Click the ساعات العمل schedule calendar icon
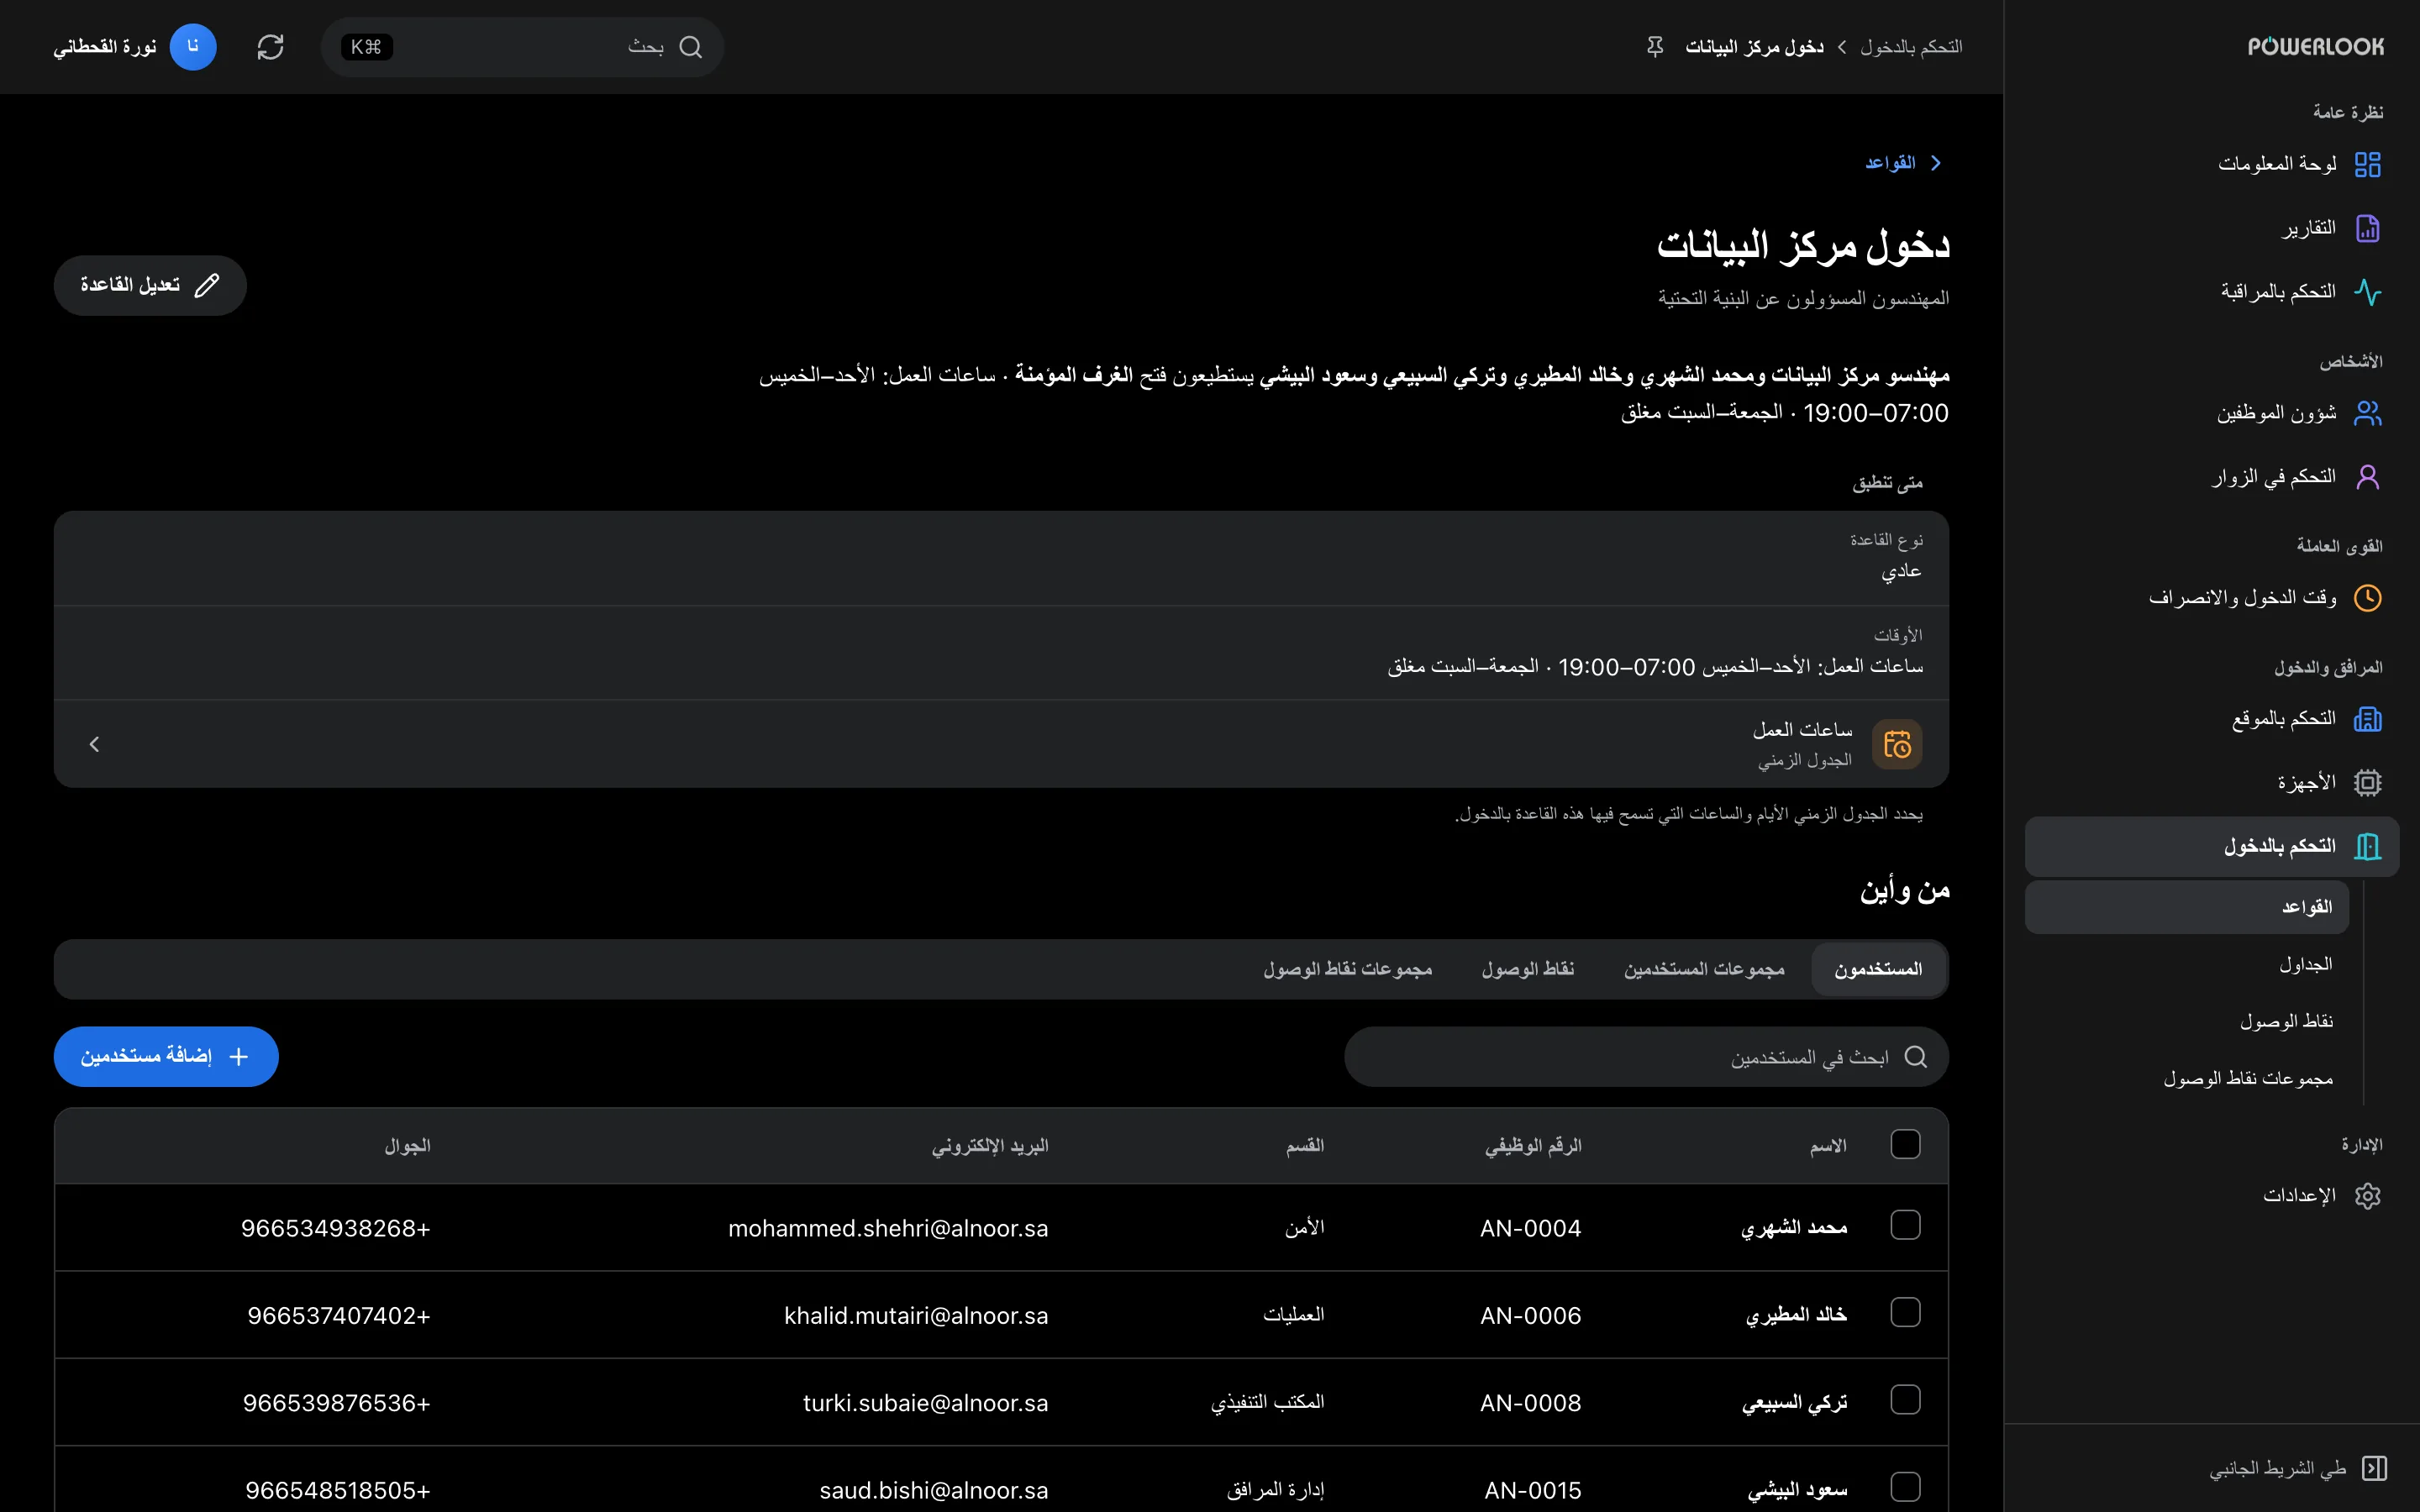2420x1512 pixels. tap(1897, 744)
